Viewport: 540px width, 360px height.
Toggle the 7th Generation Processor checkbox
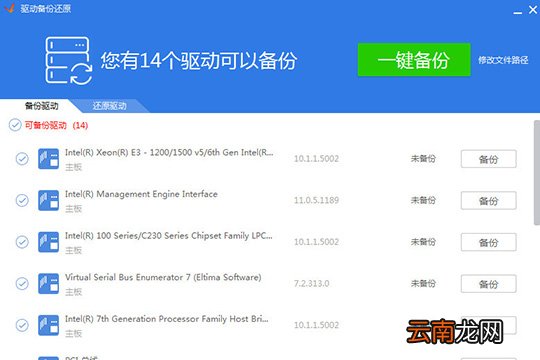(22, 325)
